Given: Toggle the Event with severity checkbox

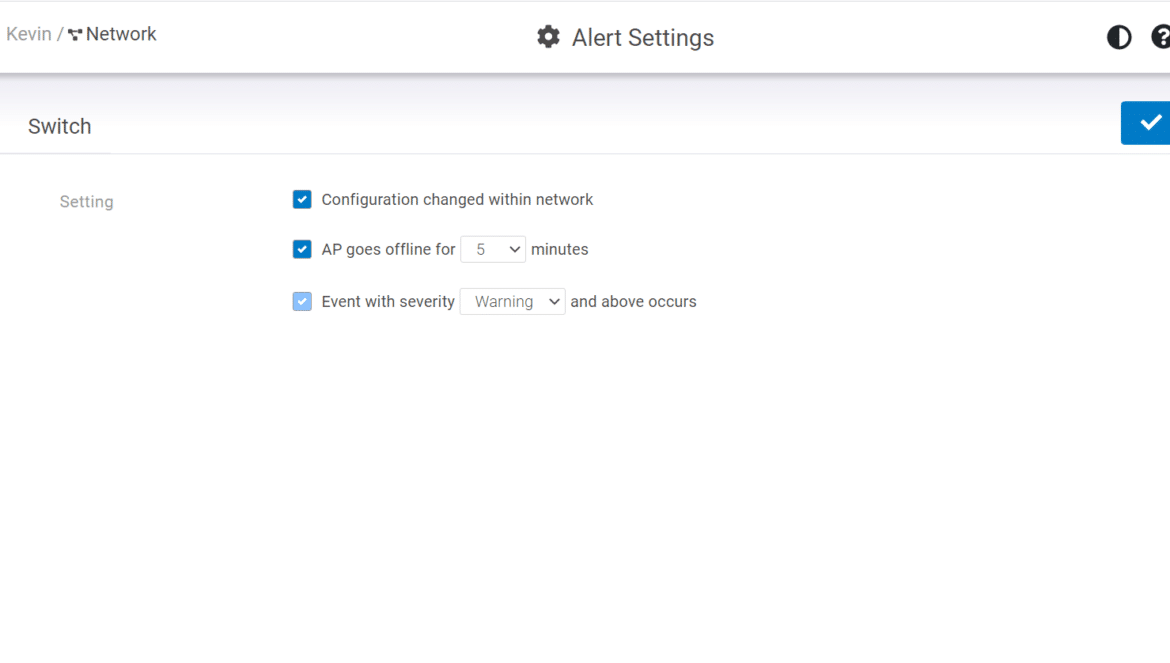Looking at the screenshot, I should pos(302,301).
